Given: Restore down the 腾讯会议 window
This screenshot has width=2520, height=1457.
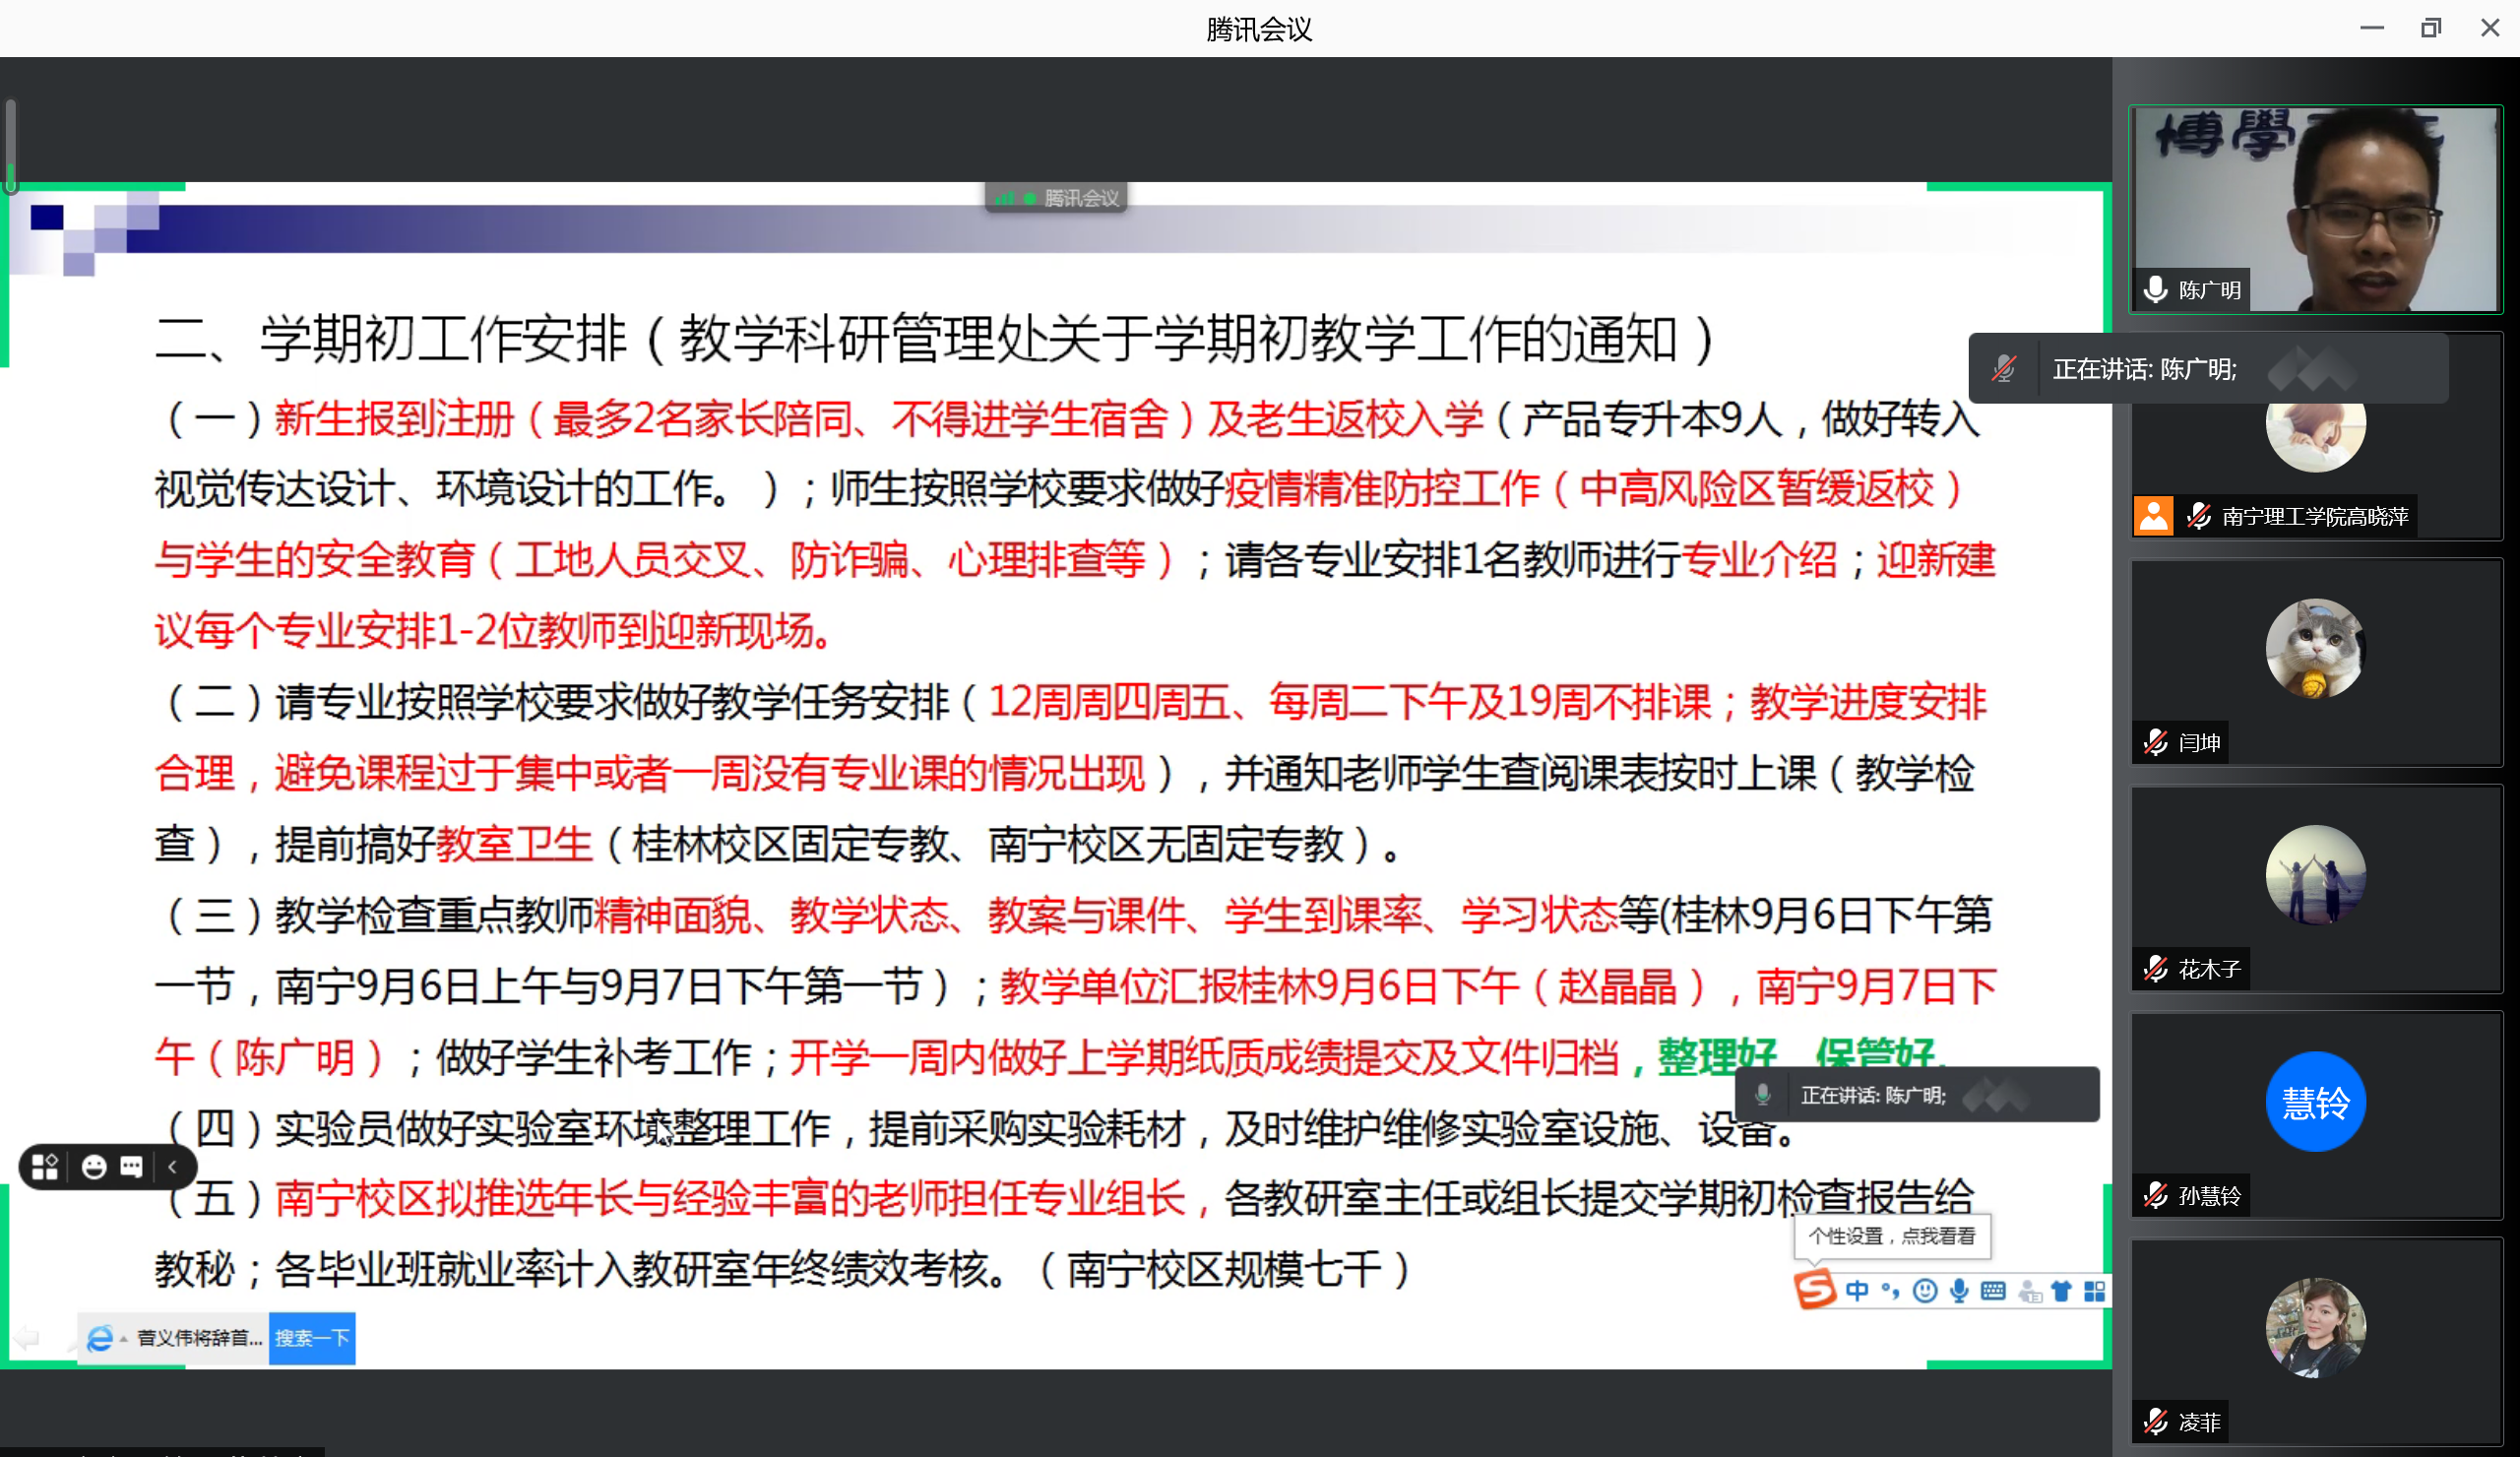Looking at the screenshot, I should click(2431, 28).
